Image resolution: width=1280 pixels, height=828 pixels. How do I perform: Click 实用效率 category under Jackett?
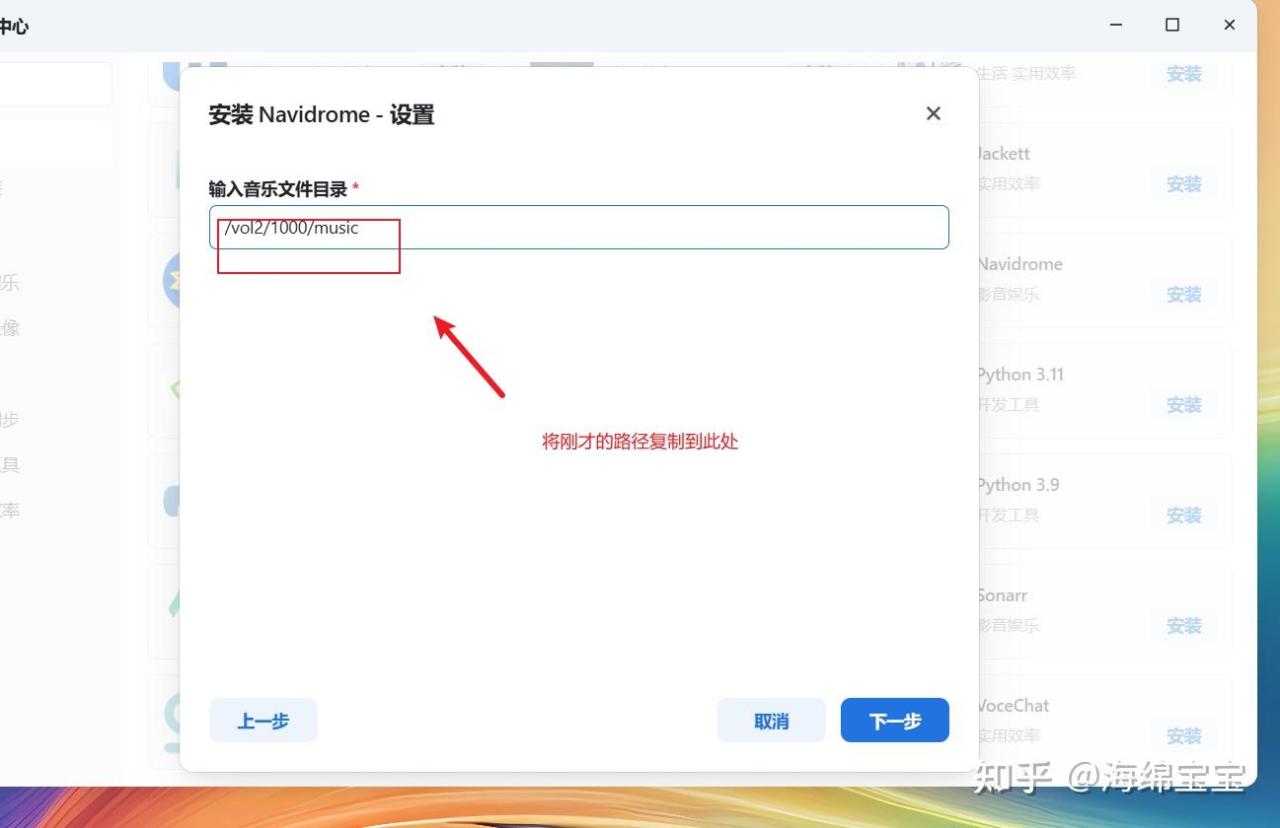click(1008, 184)
